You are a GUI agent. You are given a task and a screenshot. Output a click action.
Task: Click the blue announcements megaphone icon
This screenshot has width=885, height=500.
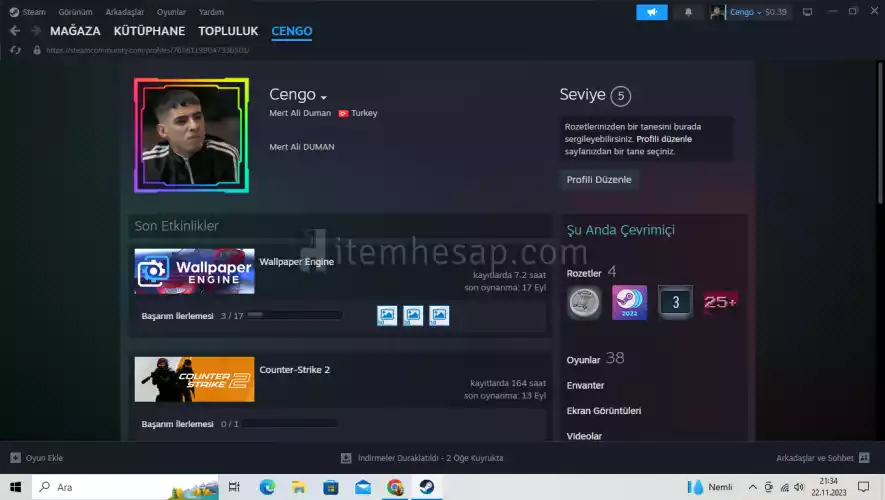pyautogui.click(x=651, y=12)
